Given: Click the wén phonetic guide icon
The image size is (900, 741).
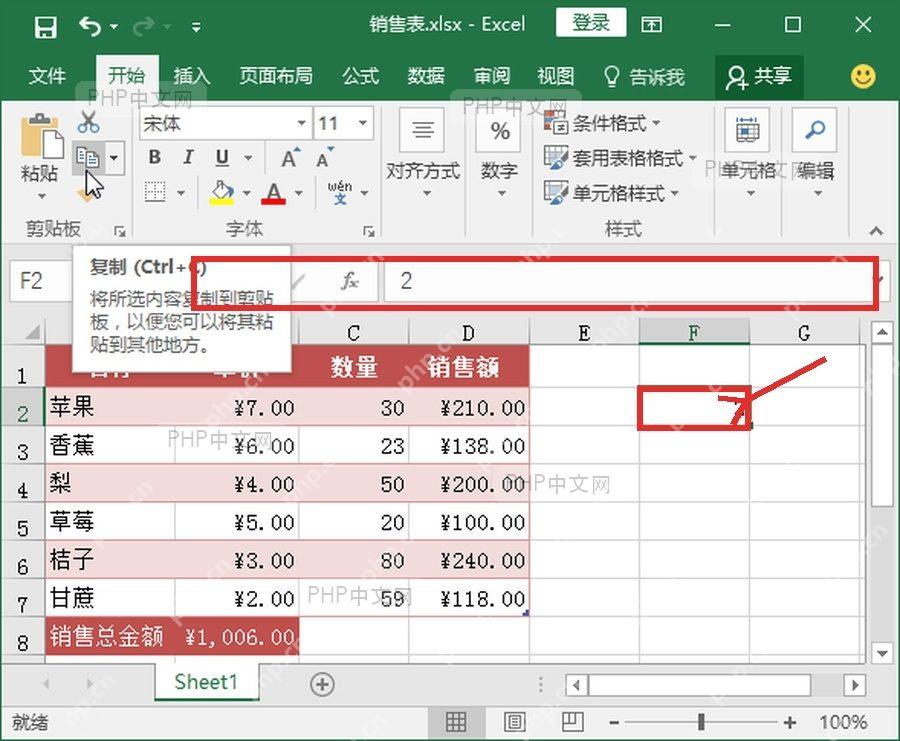Looking at the screenshot, I should click(340, 192).
